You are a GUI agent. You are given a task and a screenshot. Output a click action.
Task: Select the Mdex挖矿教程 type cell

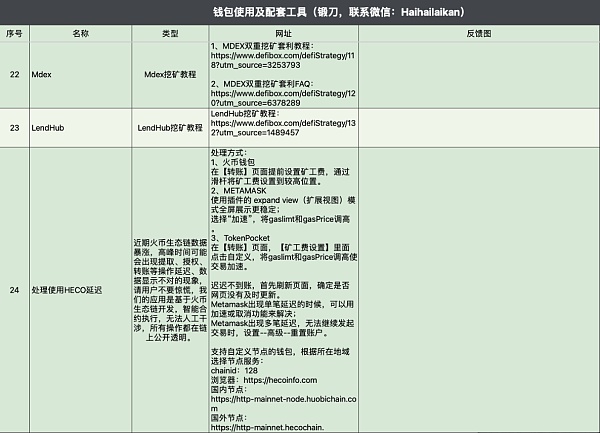pos(170,75)
